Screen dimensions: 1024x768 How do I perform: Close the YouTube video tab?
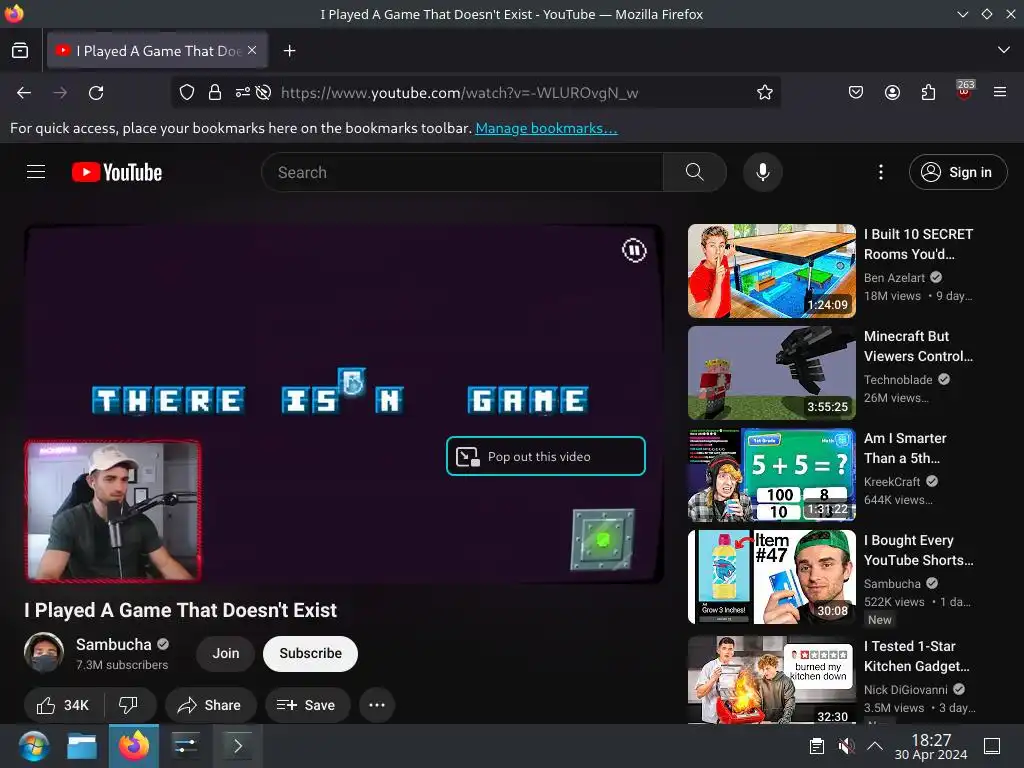point(252,50)
